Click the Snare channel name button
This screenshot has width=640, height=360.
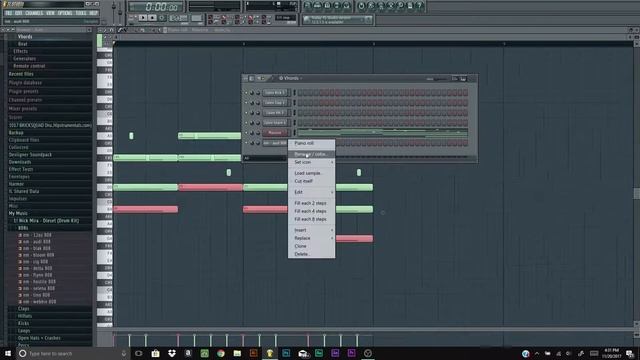click(275, 123)
